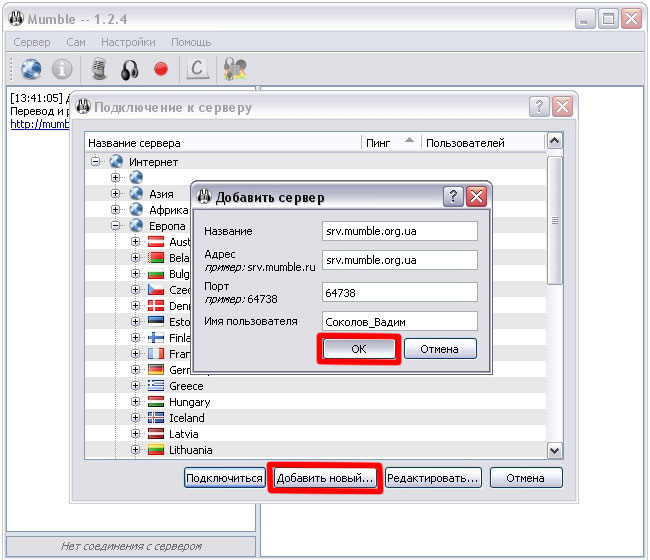
Task: Collapse the Интернет tree node
Action: (x=96, y=162)
